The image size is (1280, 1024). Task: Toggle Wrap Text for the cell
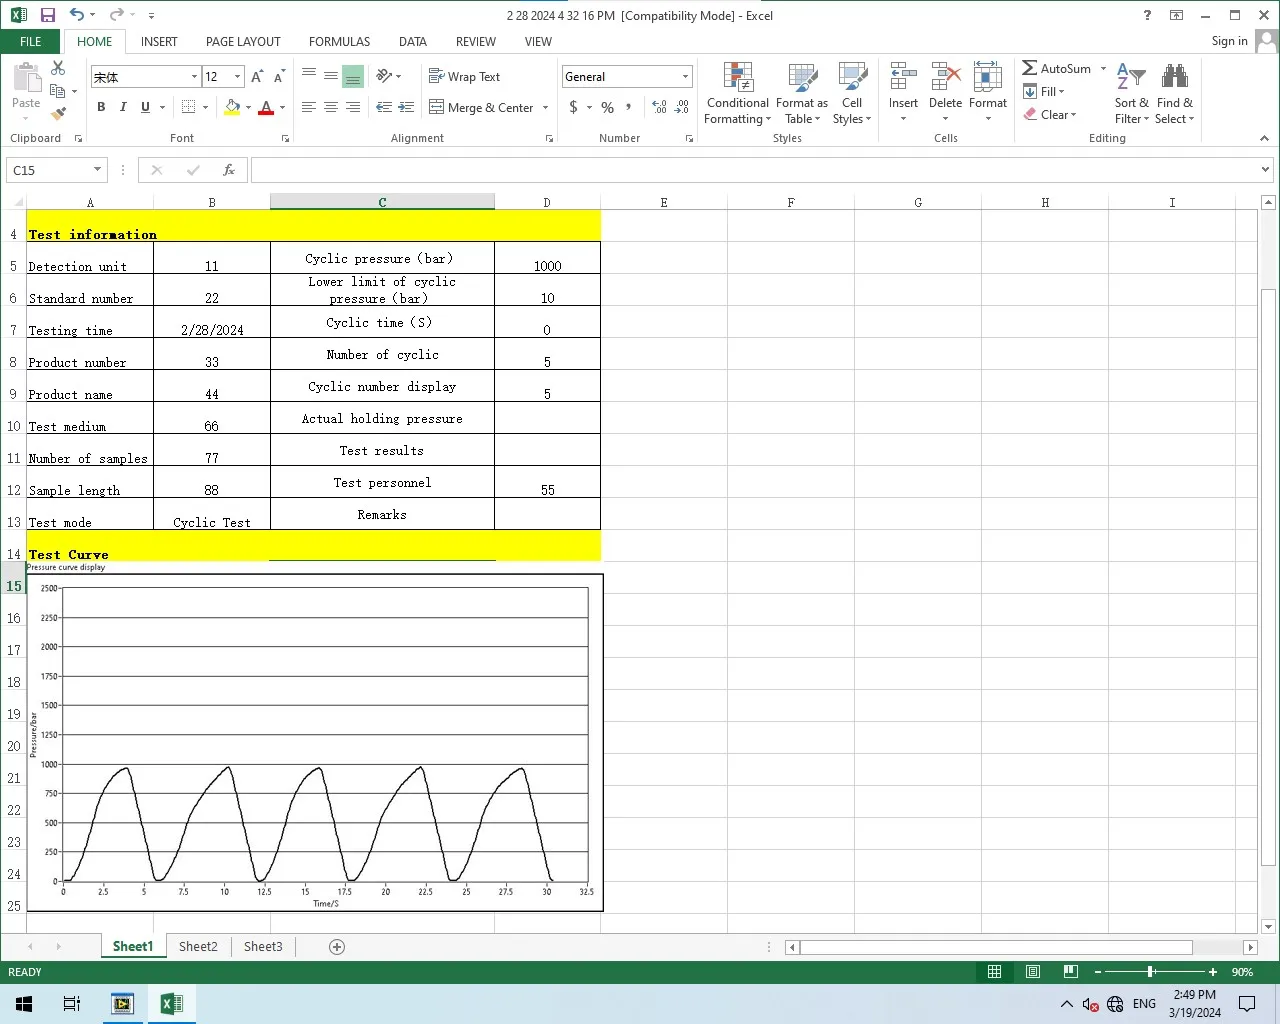[x=464, y=77]
